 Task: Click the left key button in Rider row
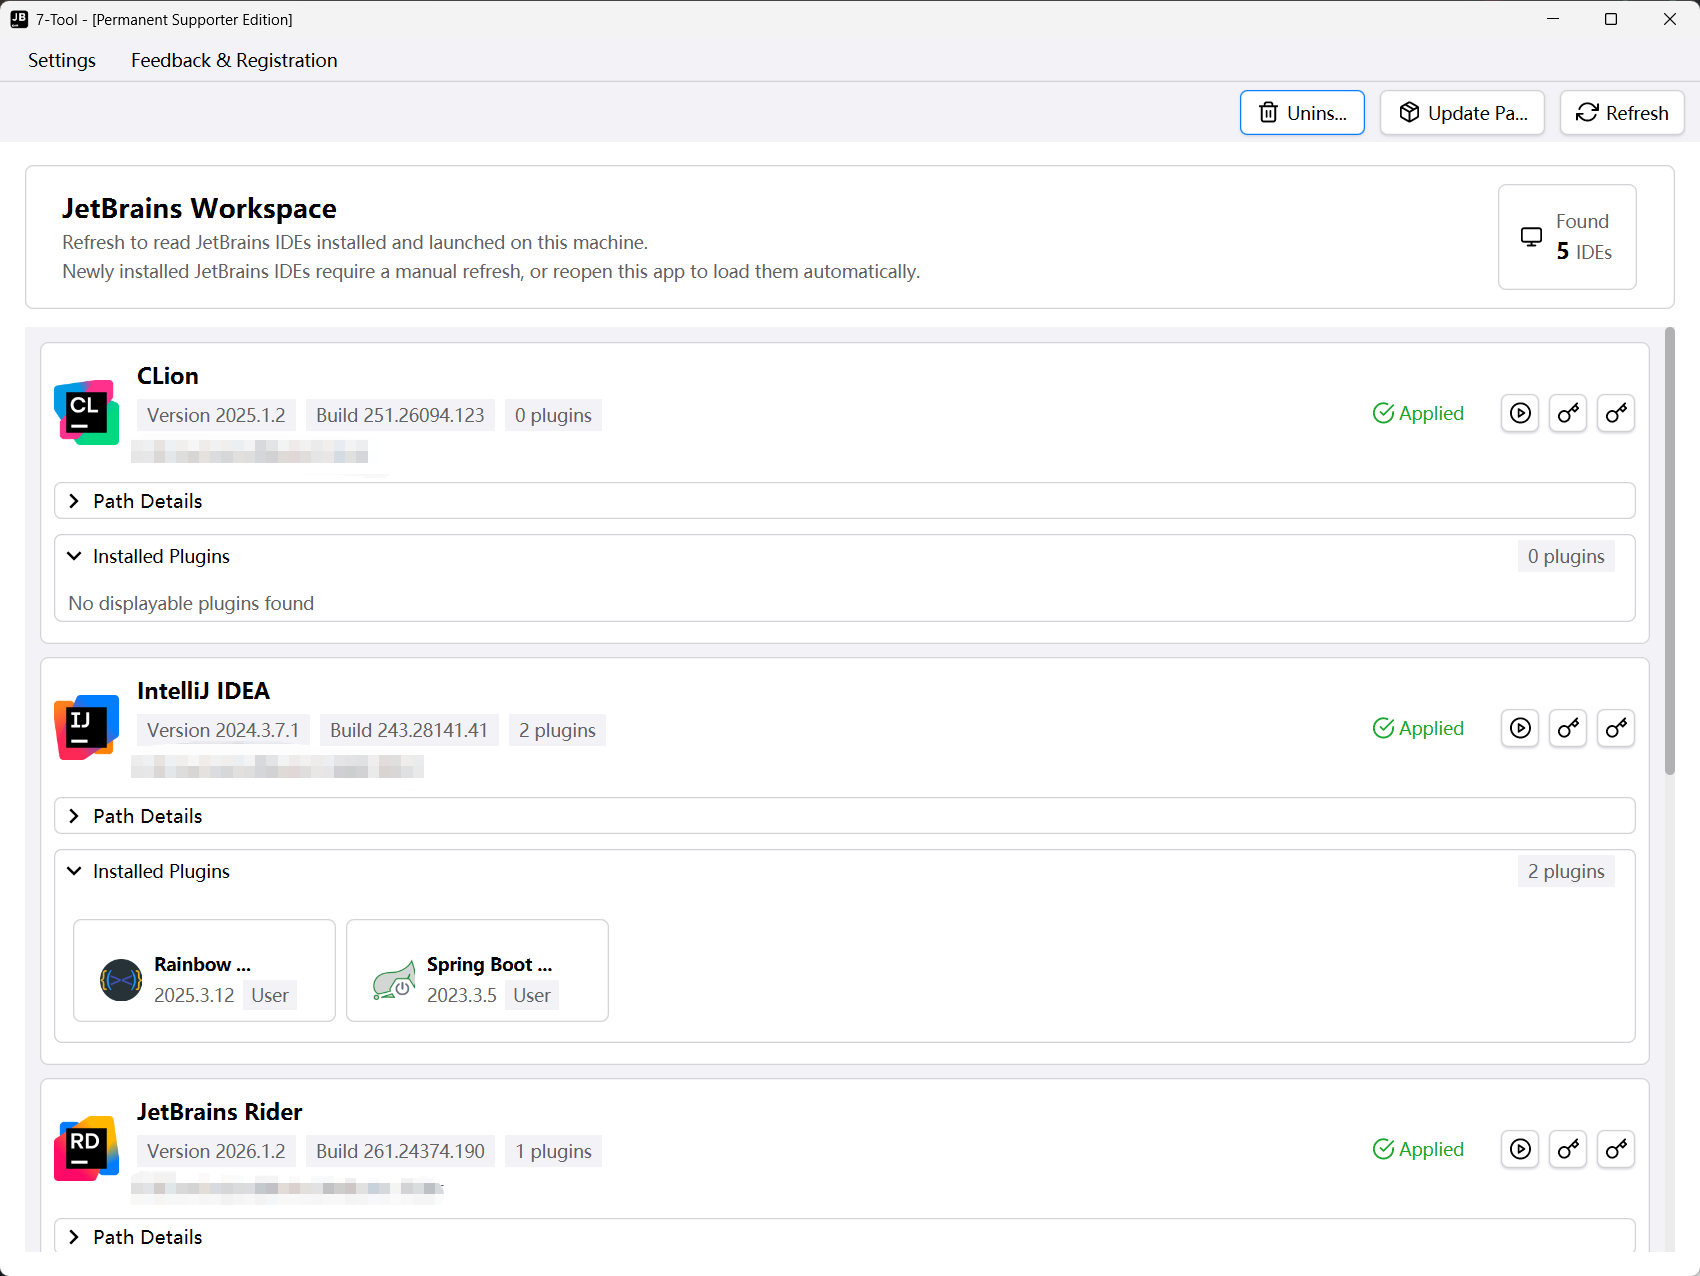point(1568,1149)
